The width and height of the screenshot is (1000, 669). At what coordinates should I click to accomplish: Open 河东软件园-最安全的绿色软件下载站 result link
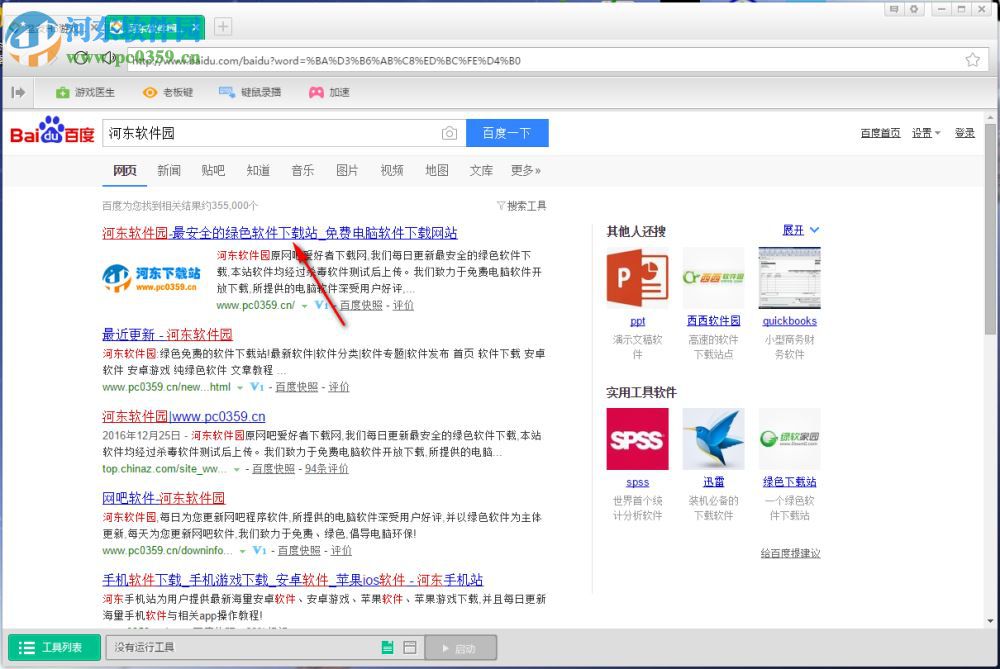pos(279,233)
